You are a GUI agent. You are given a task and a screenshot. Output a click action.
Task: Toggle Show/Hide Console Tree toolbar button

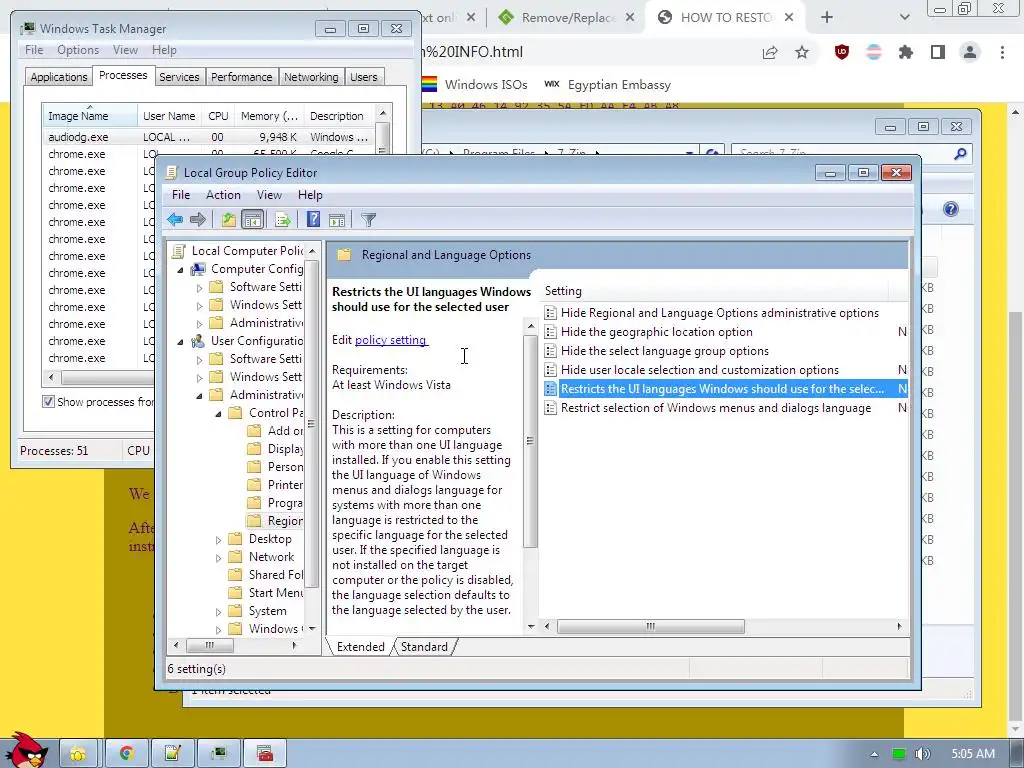point(252,219)
